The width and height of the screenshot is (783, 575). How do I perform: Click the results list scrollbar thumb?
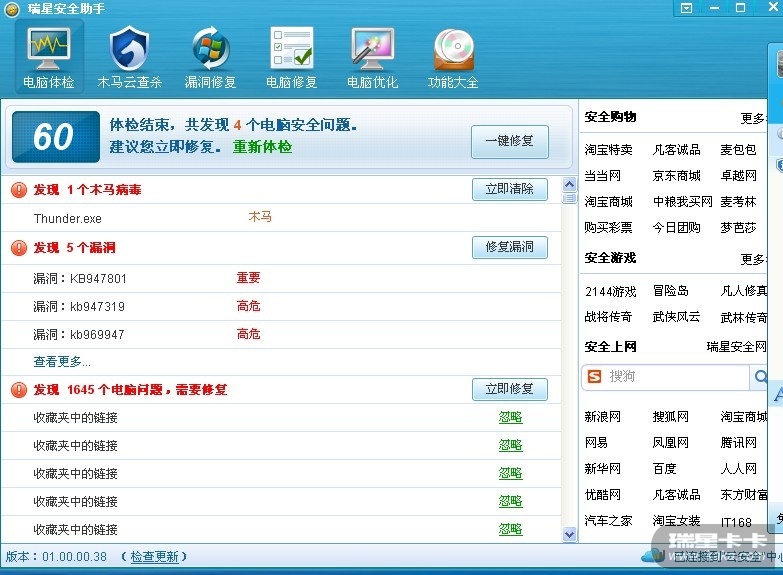[x=569, y=198]
